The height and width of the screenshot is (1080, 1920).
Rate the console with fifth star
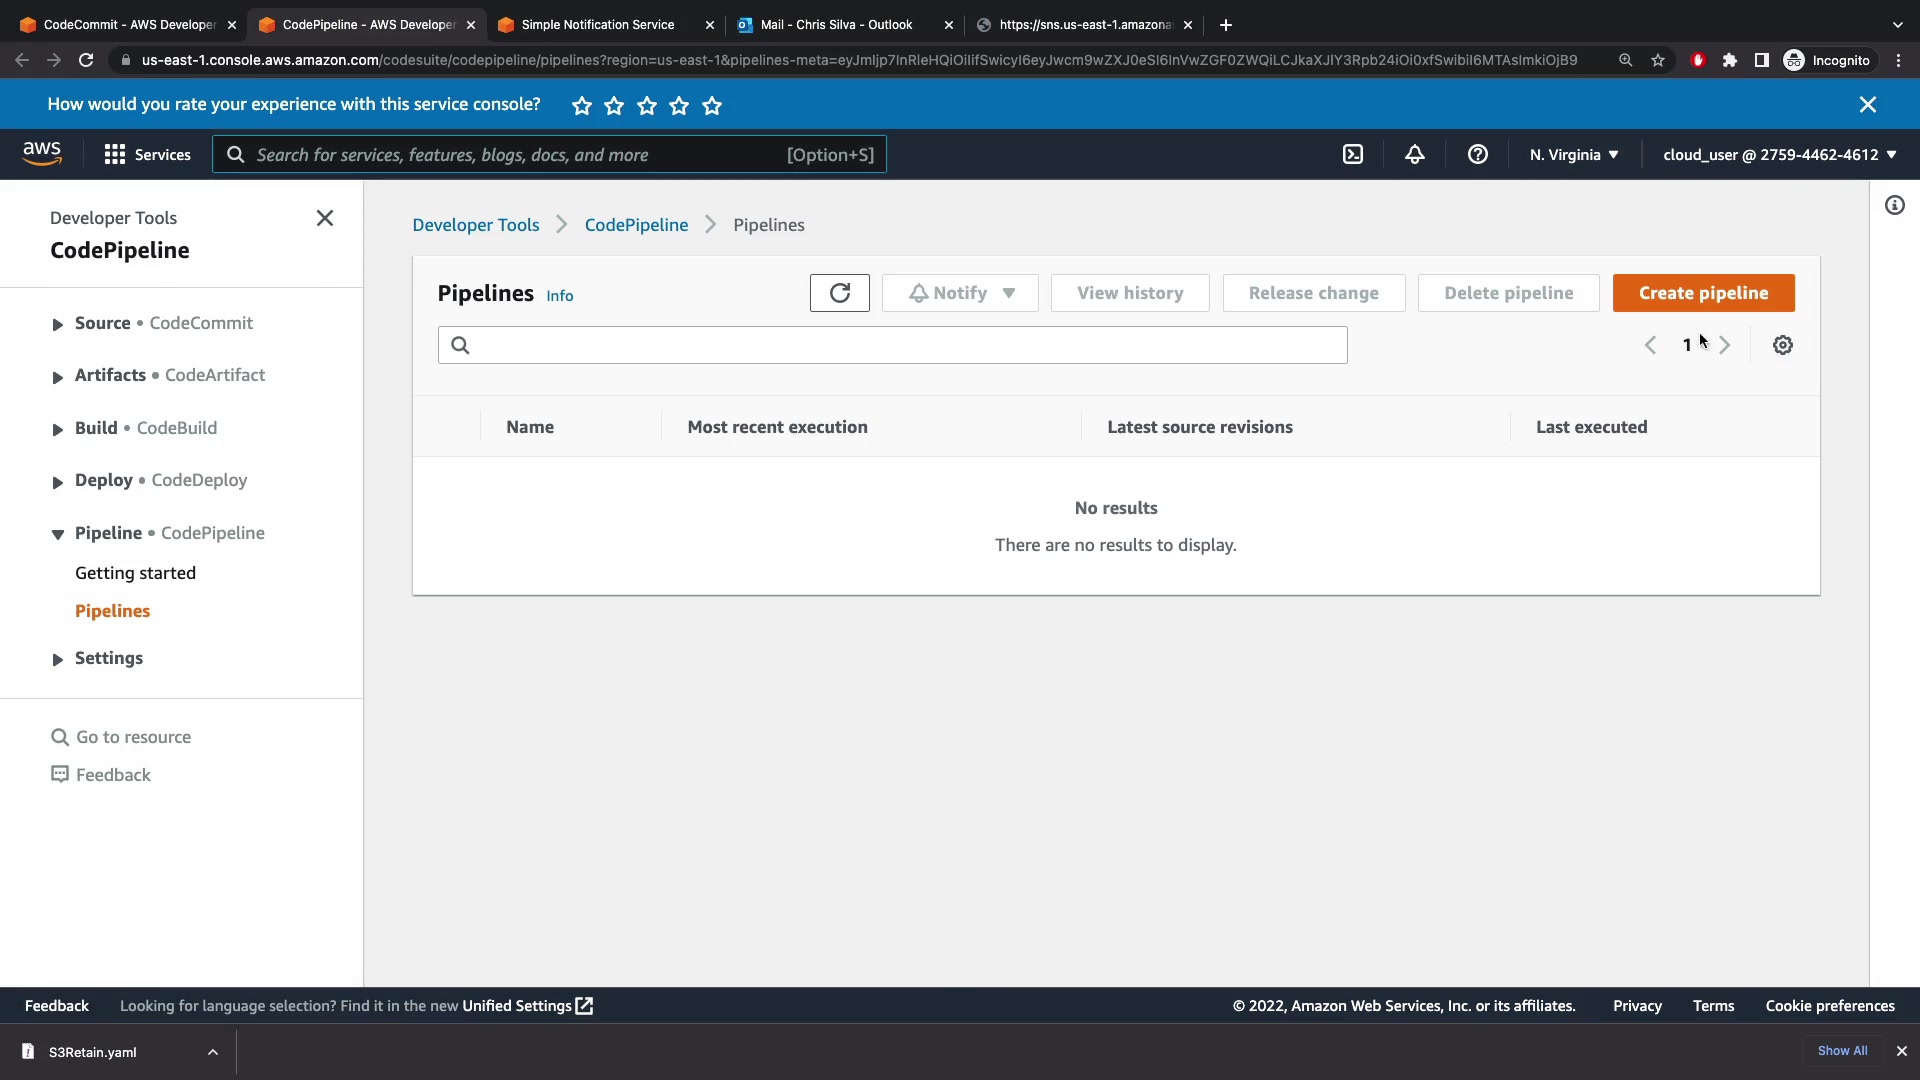(x=712, y=106)
